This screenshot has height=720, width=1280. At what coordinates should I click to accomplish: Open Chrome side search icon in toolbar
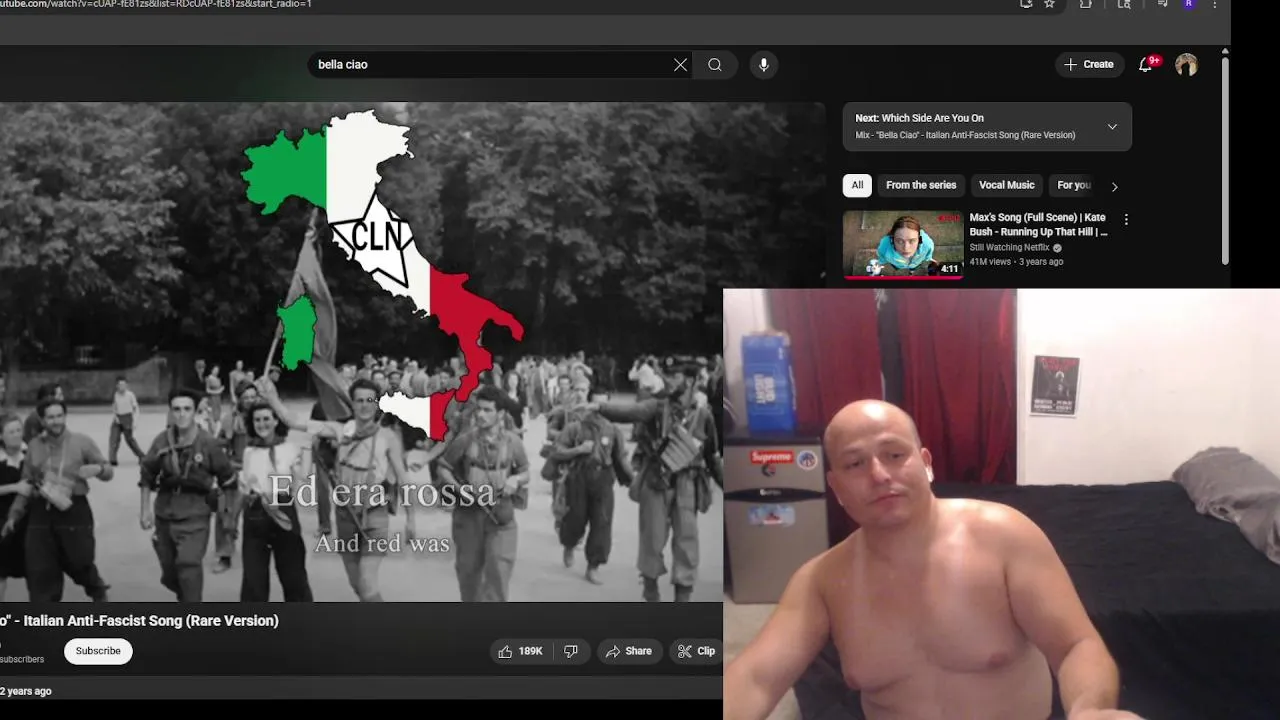1124,4
